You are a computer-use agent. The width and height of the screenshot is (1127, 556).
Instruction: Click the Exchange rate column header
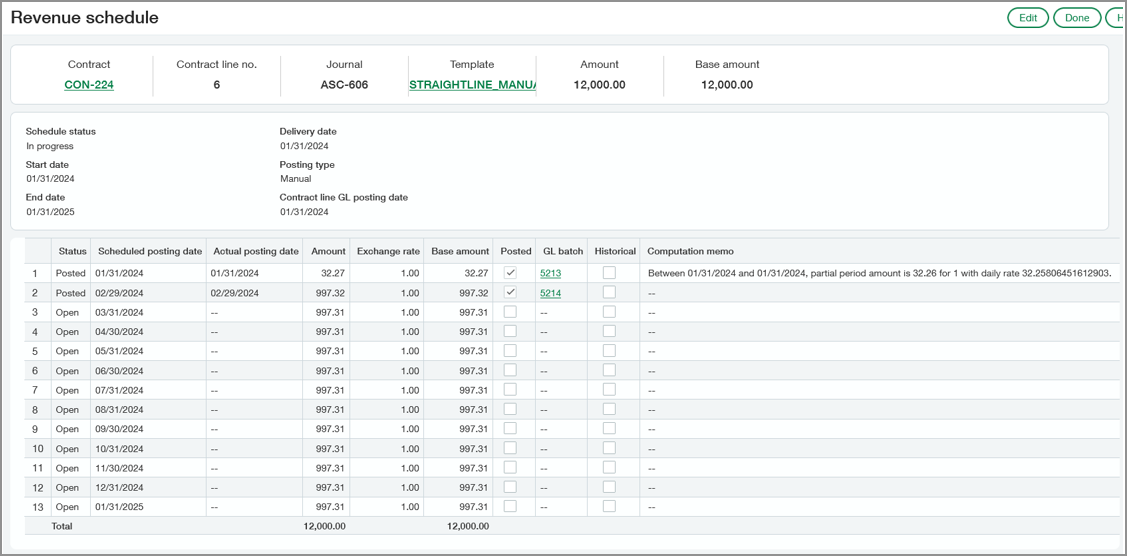(388, 251)
